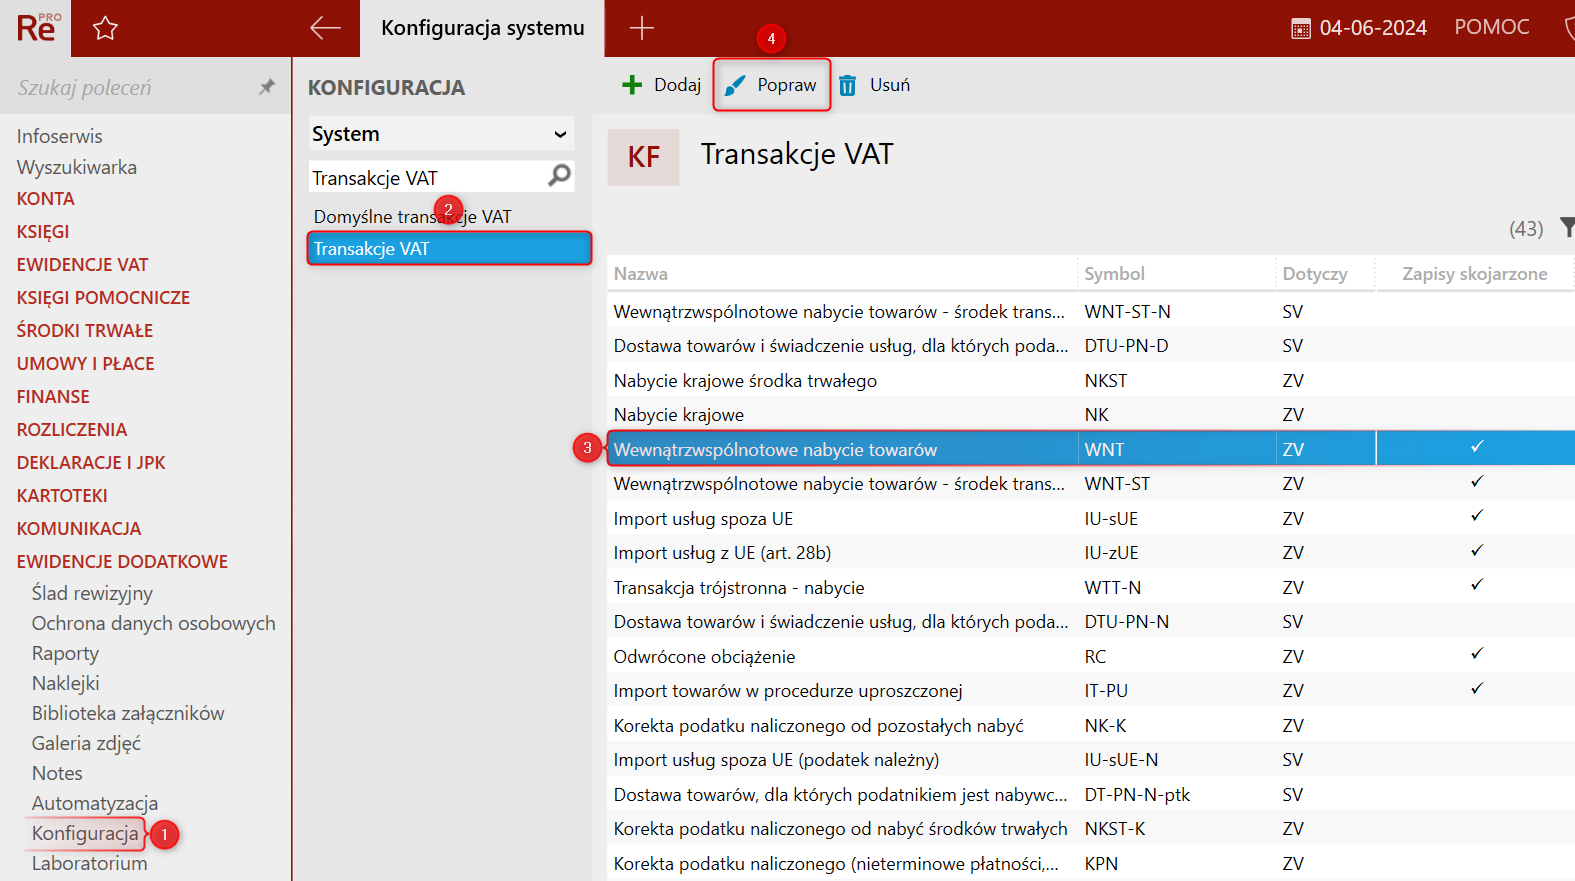Open Laboratorium in the sidebar
1575x881 pixels.
coord(89,863)
